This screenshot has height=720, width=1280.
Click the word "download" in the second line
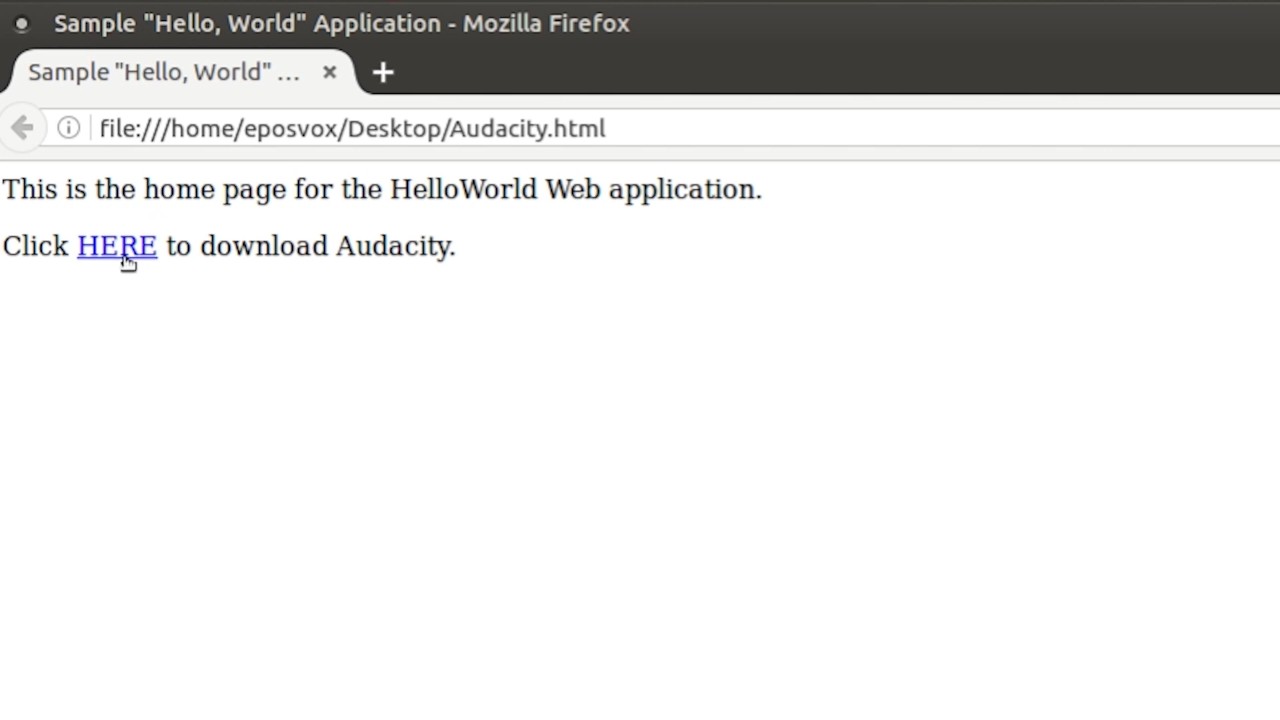pos(264,246)
